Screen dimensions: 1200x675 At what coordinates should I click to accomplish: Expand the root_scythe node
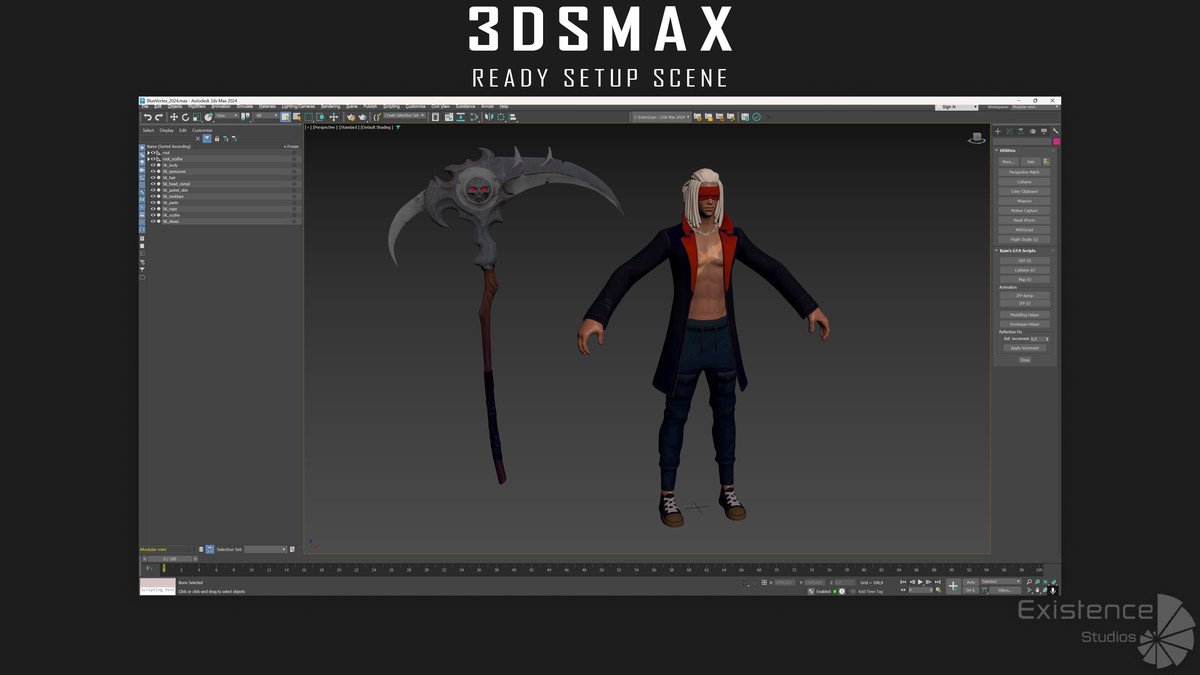pyautogui.click(x=148, y=159)
